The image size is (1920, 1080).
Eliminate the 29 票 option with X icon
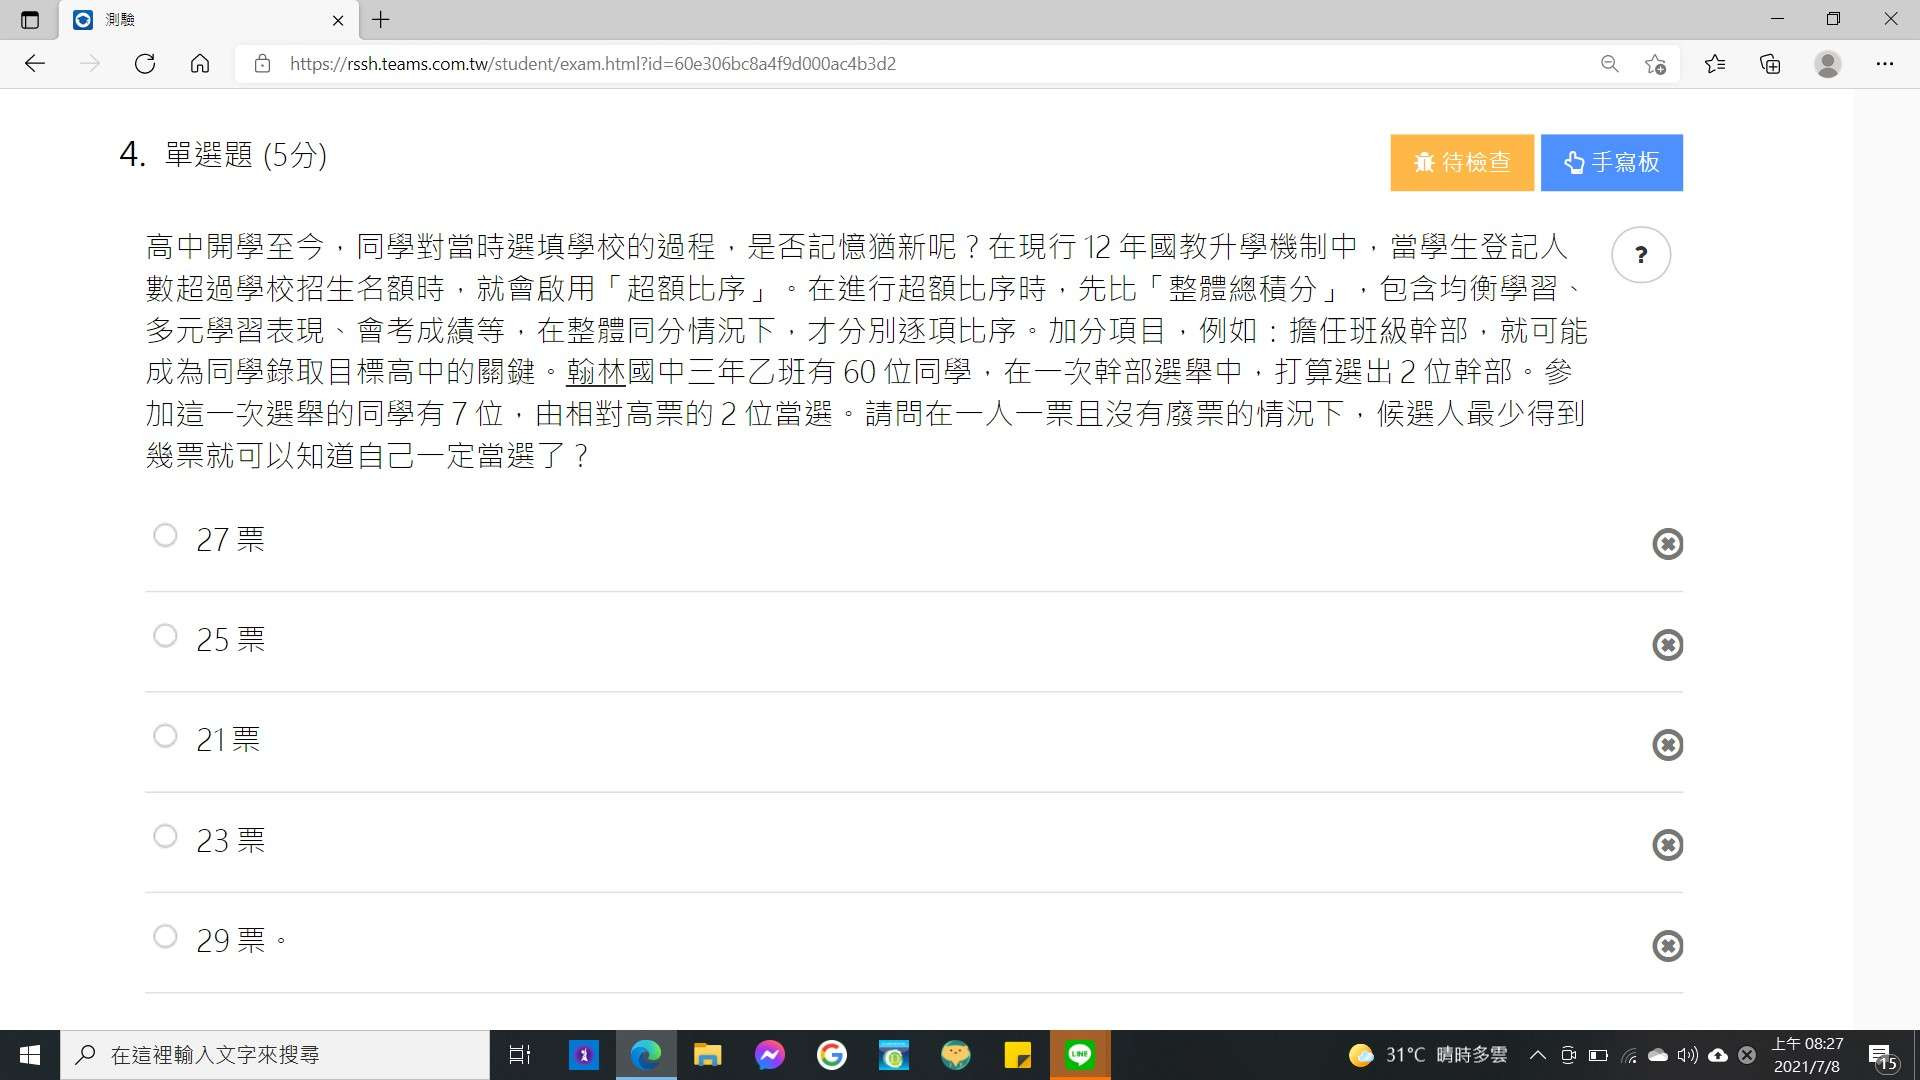coord(1667,946)
